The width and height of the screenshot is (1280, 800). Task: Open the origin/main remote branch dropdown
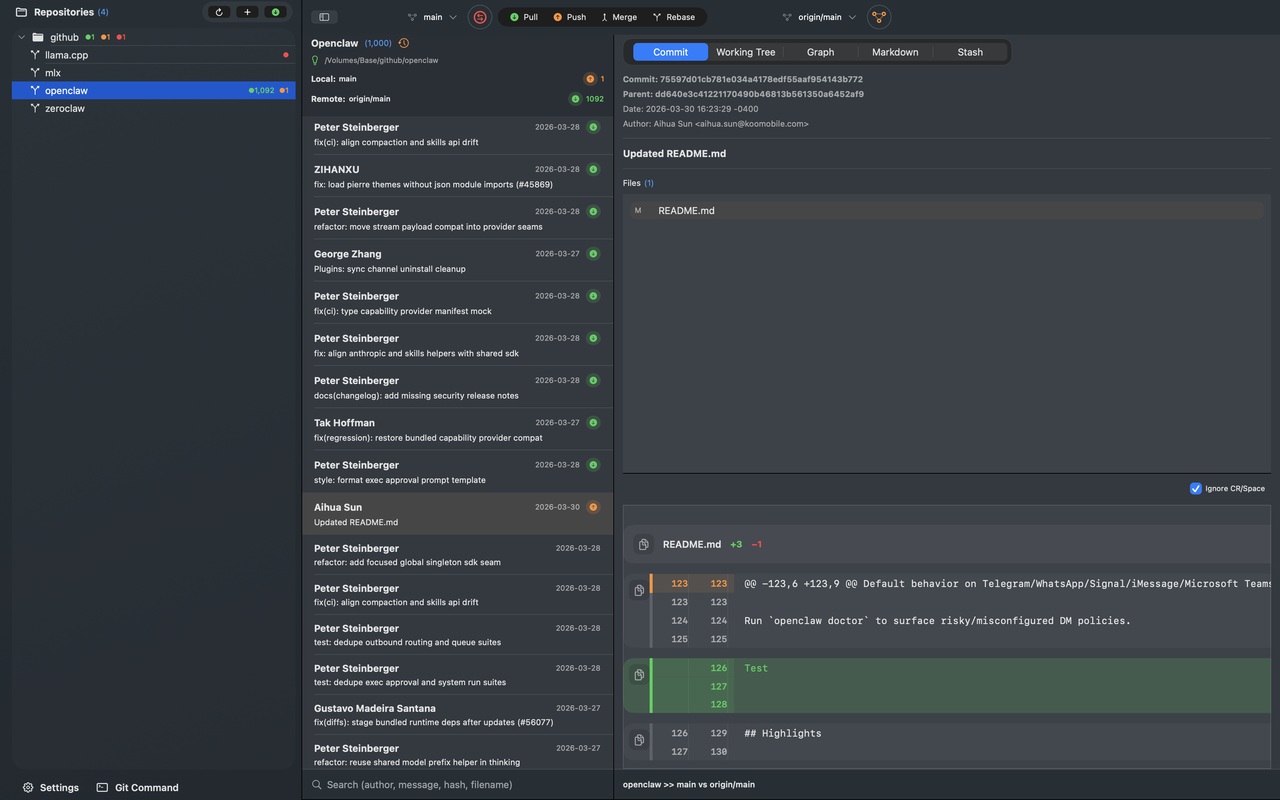pos(819,17)
